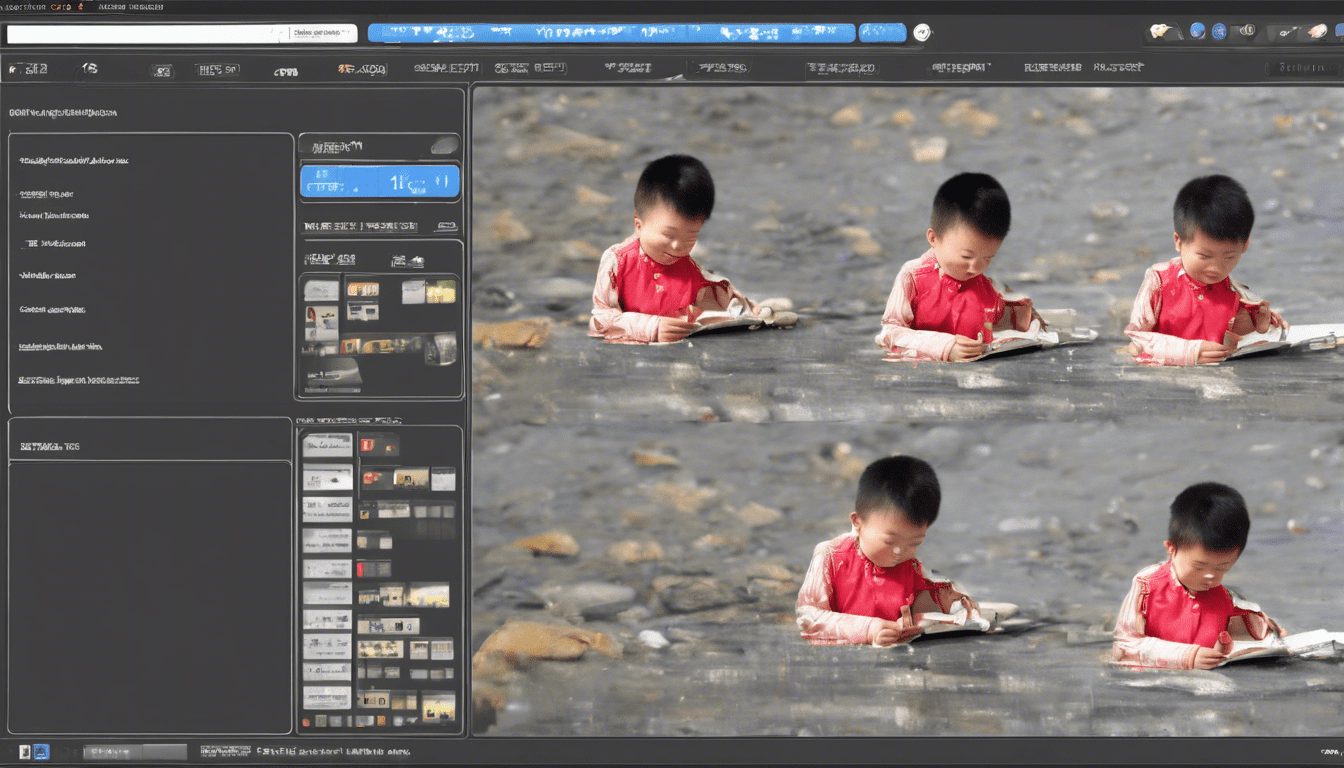Select the blue highlighted row in the middle panel
Screen dimensions: 1344x768
point(380,181)
